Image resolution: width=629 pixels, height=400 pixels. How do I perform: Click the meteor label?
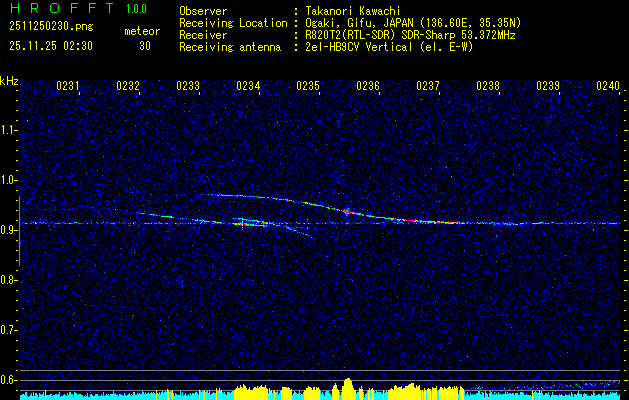click(x=142, y=31)
